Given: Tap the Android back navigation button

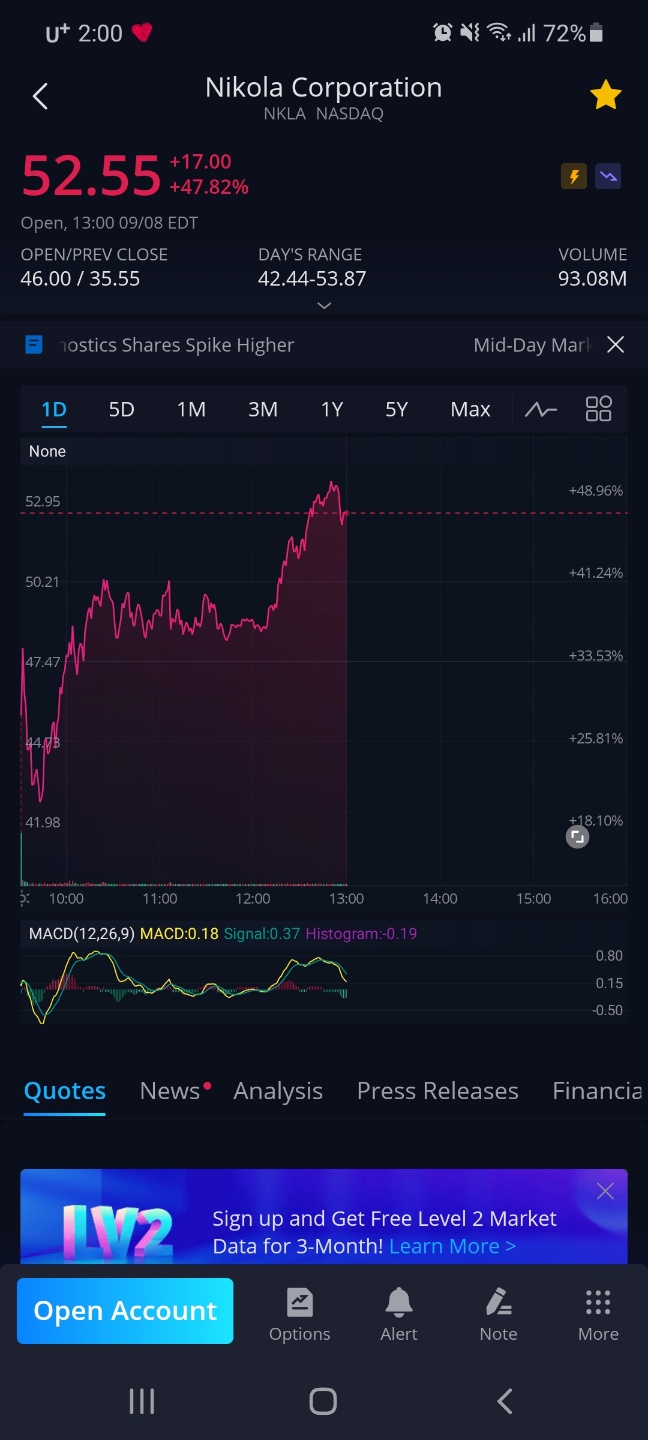Looking at the screenshot, I should [x=505, y=1401].
